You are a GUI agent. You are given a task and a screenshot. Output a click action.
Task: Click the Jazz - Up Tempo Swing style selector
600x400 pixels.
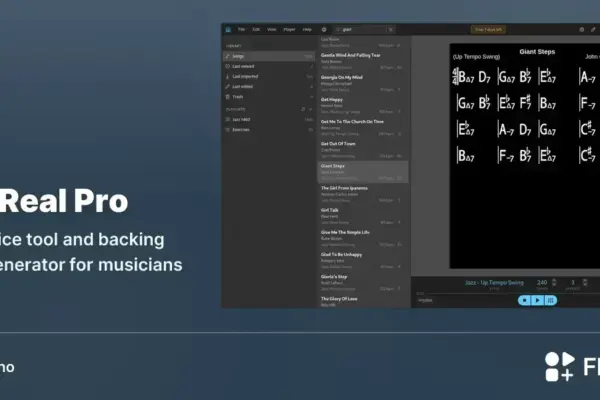tap(494, 282)
